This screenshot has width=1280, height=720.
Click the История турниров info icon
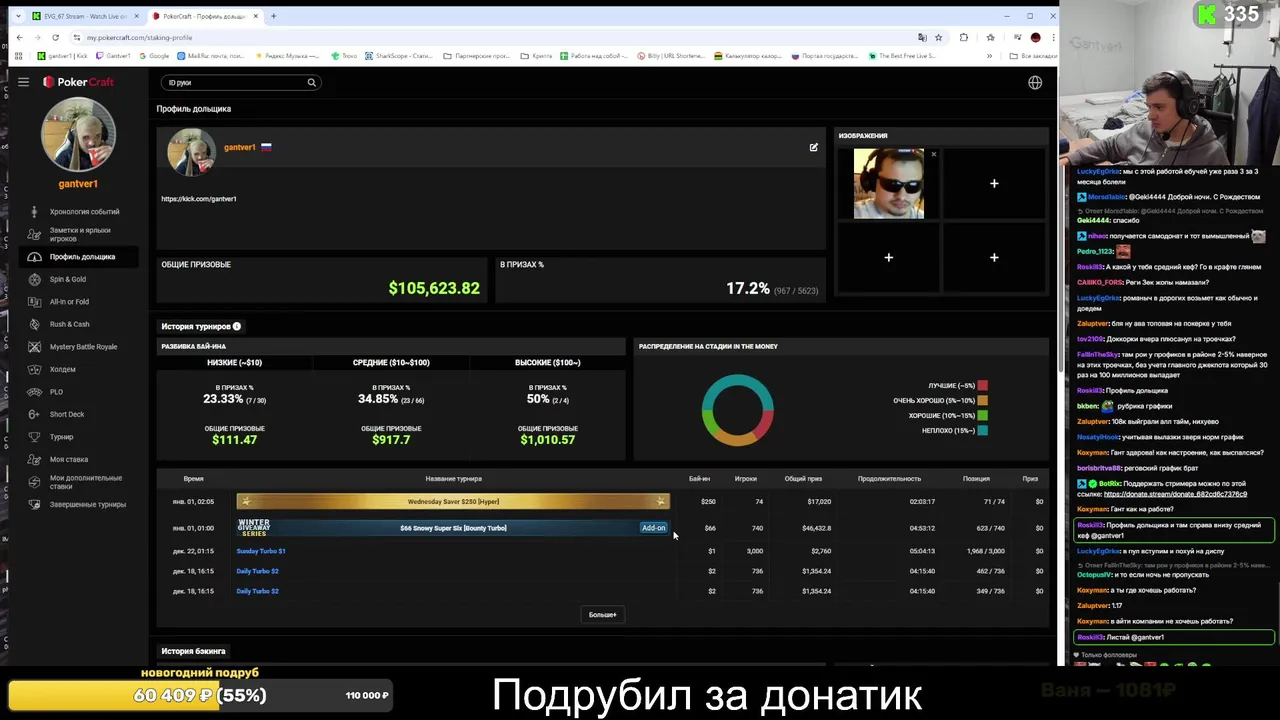[237, 326]
